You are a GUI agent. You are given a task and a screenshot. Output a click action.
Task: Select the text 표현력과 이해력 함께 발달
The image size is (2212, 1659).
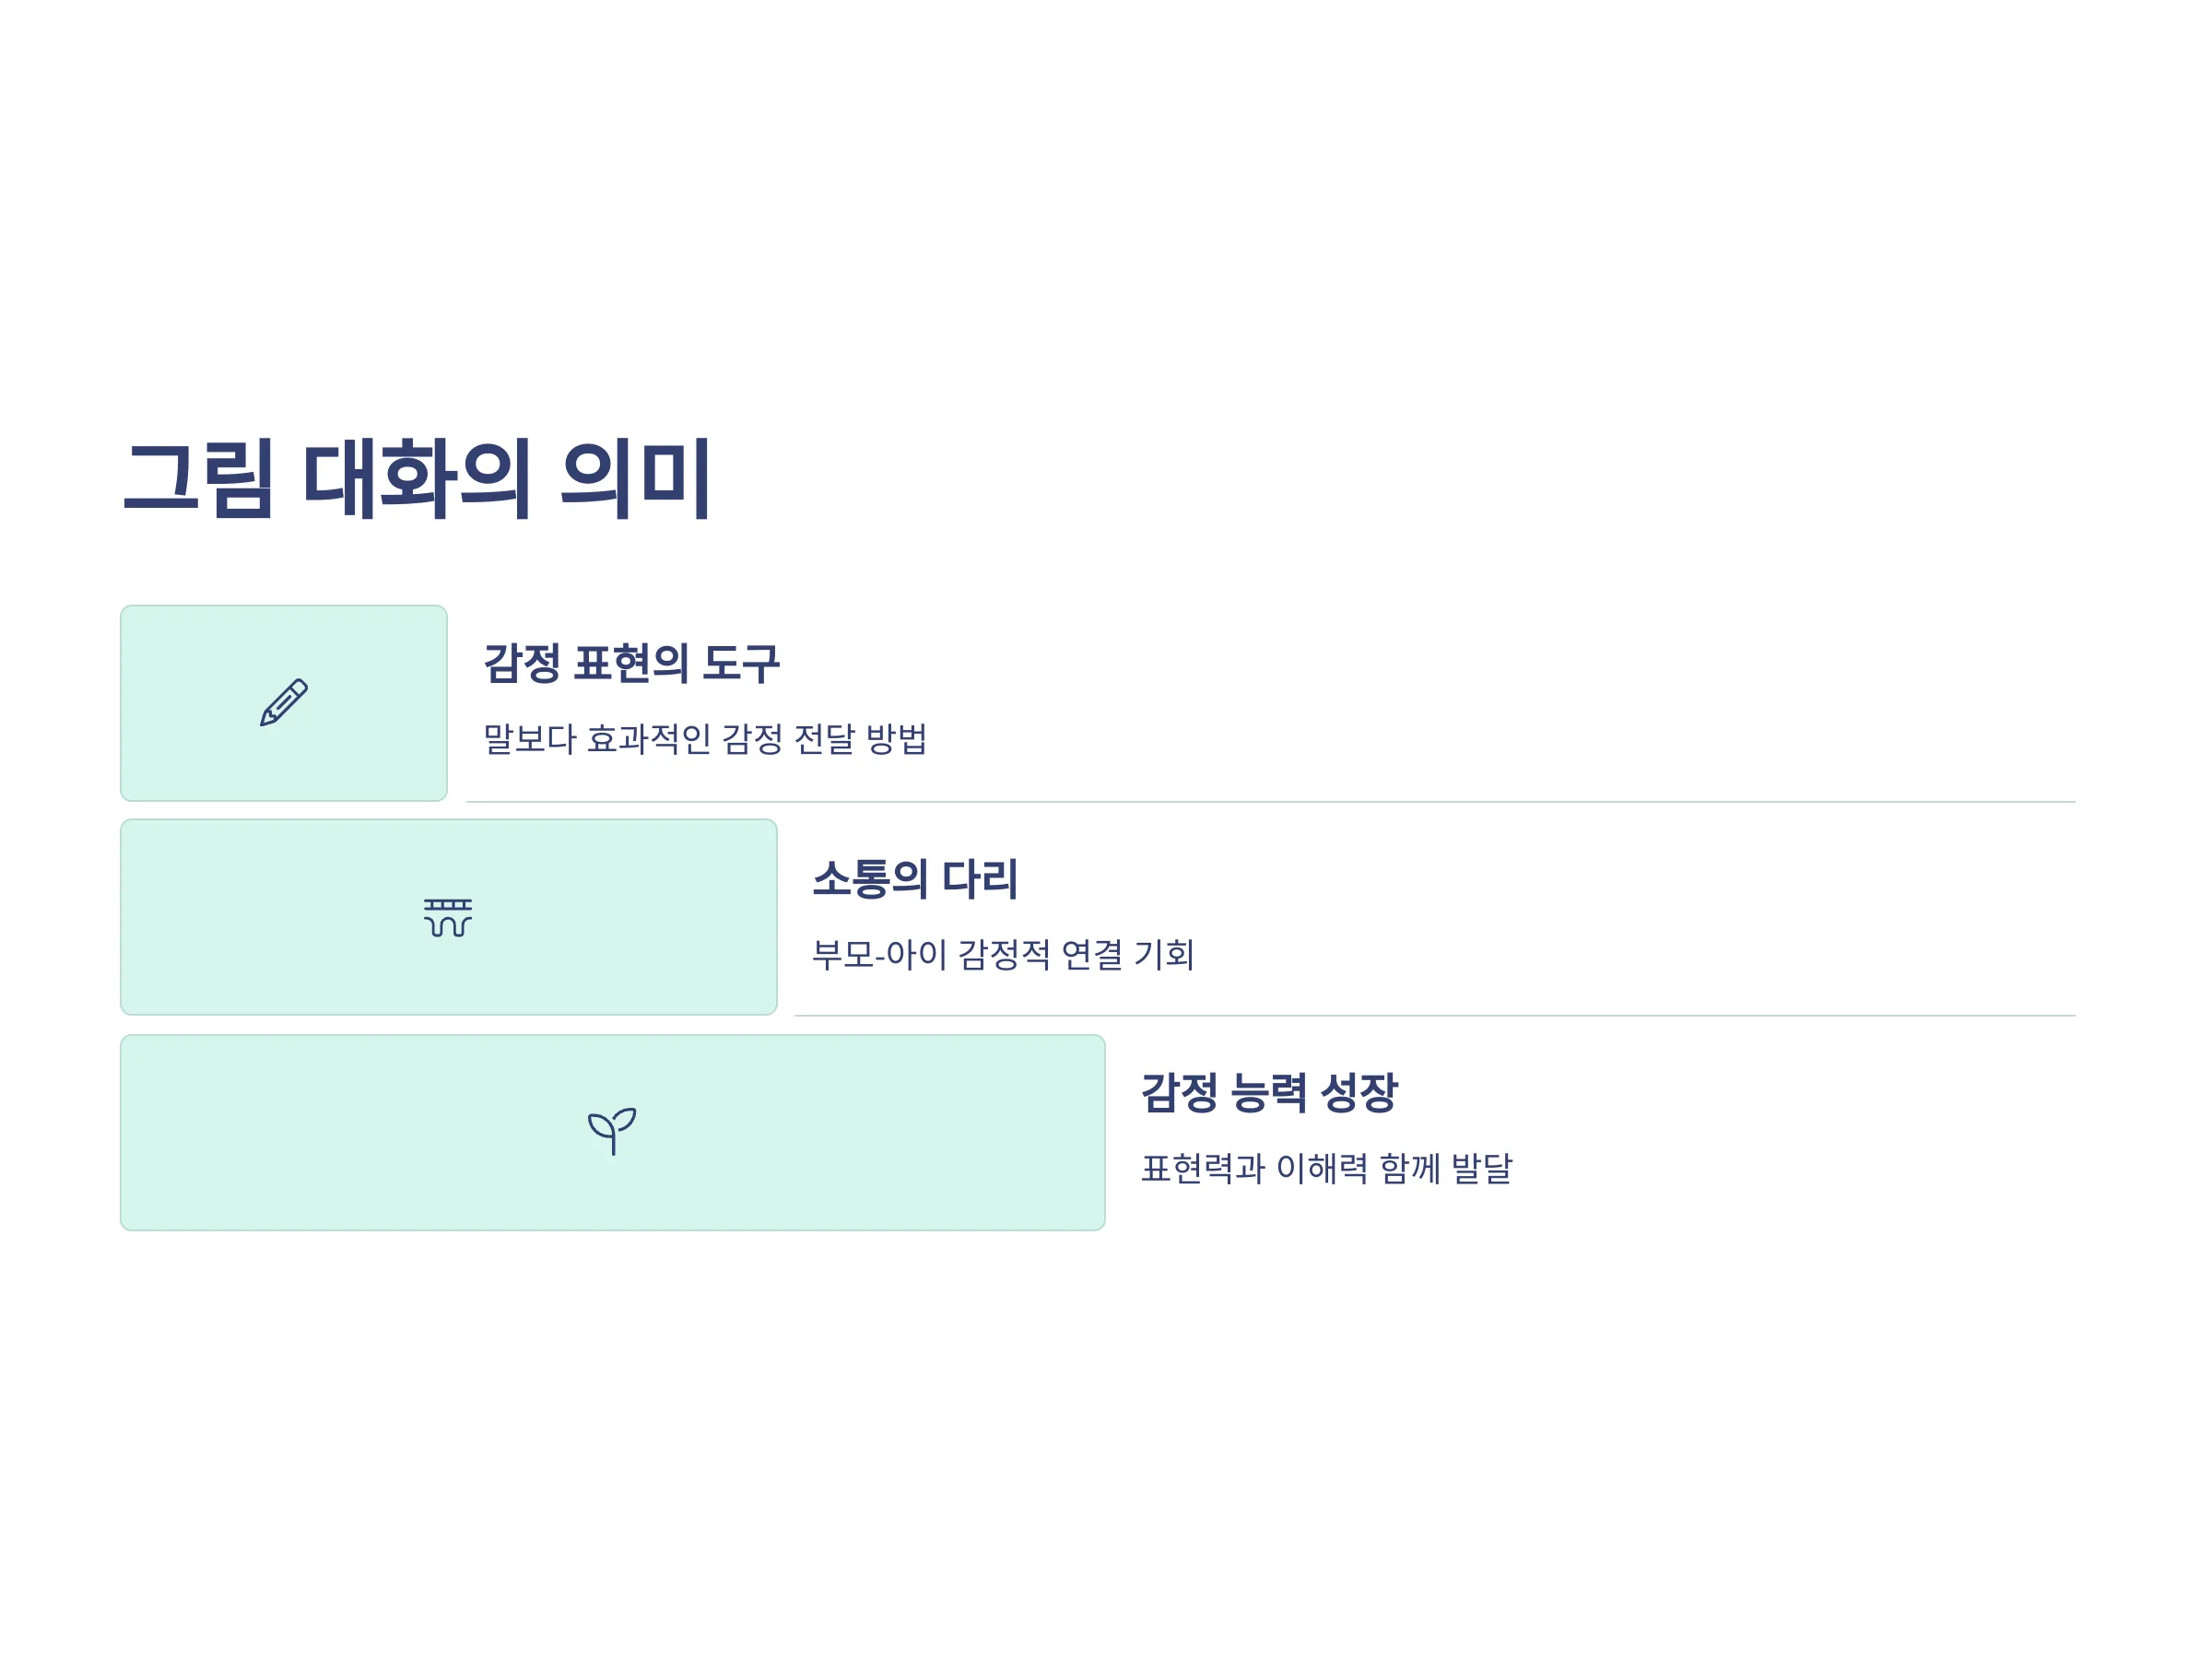1326,1168
